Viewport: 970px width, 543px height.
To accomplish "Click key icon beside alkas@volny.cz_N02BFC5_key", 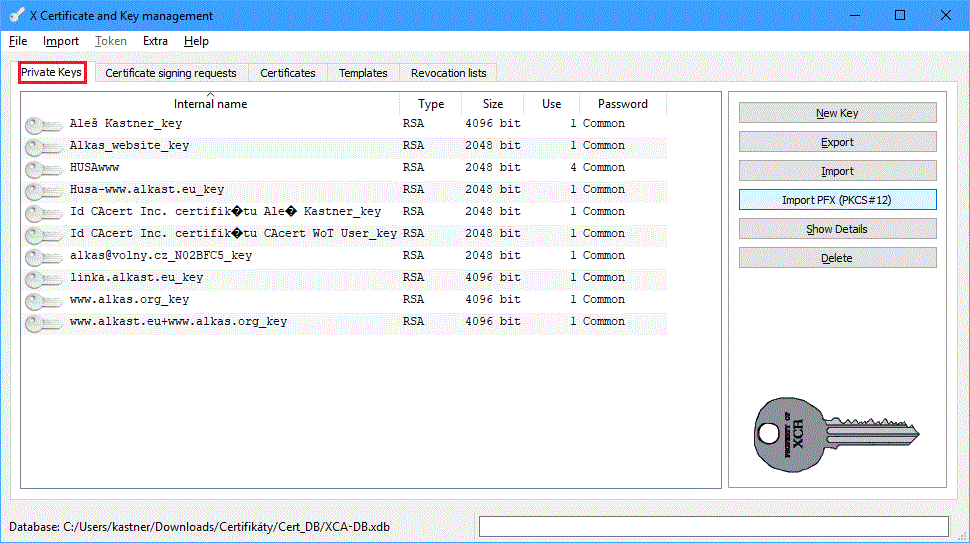I will pyautogui.click(x=43, y=257).
